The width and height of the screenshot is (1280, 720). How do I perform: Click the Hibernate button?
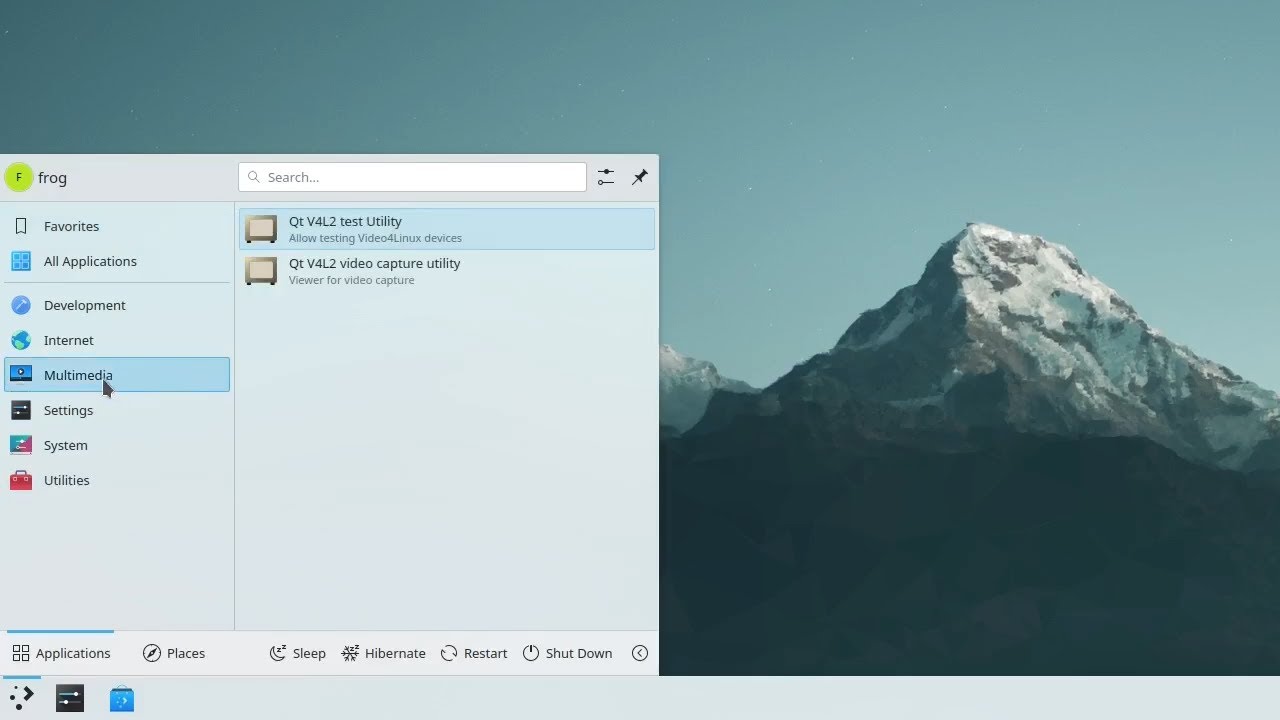(x=384, y=653)
